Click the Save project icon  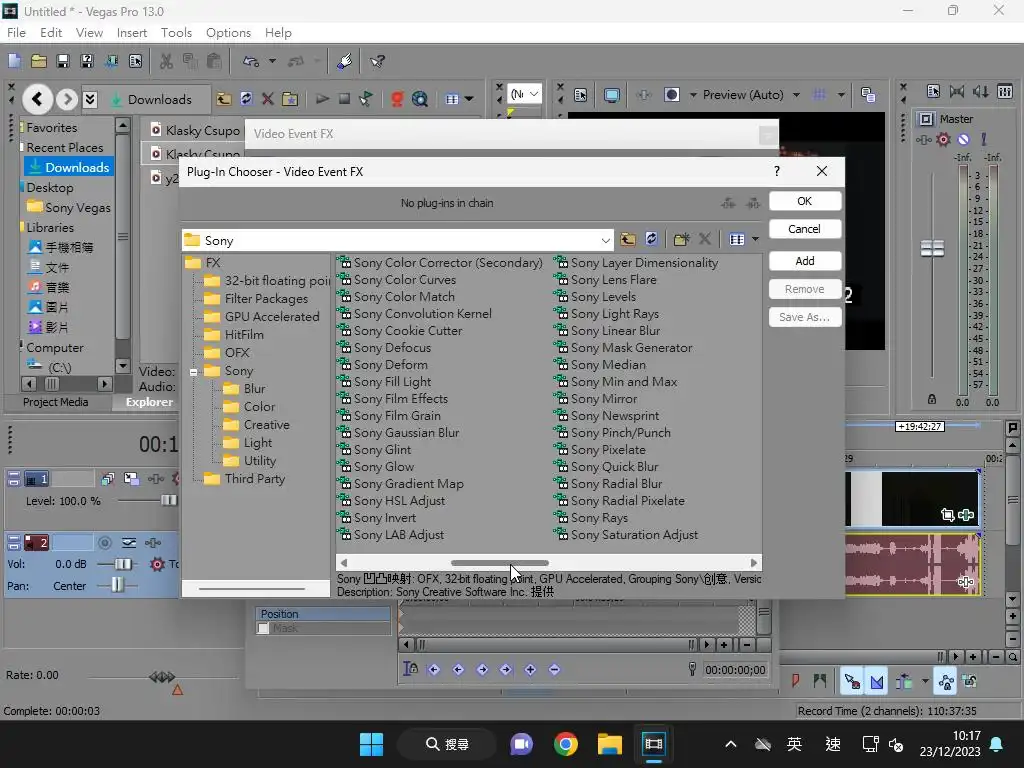[63, 61]
